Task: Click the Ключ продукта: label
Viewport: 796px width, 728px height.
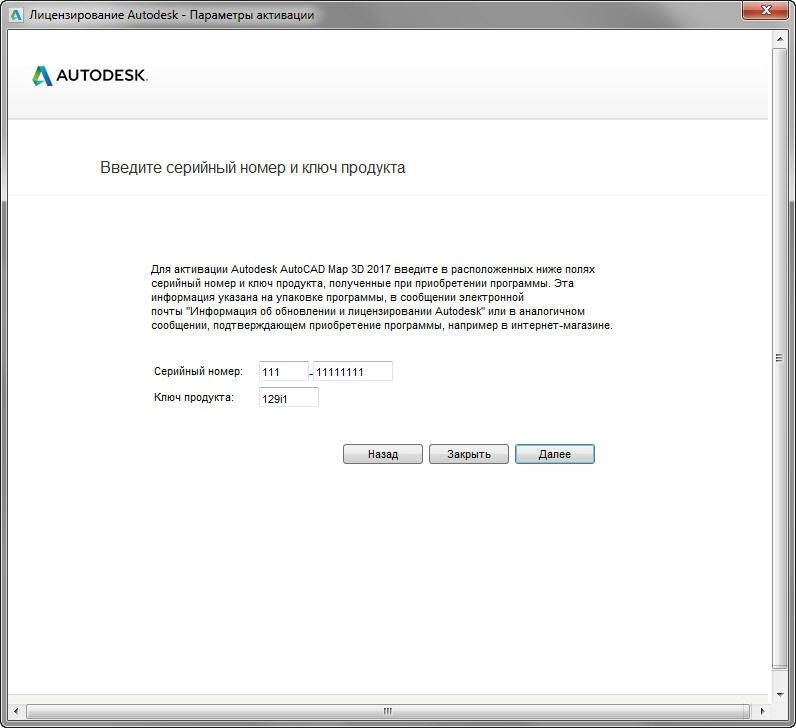Action: click(193, 398)
